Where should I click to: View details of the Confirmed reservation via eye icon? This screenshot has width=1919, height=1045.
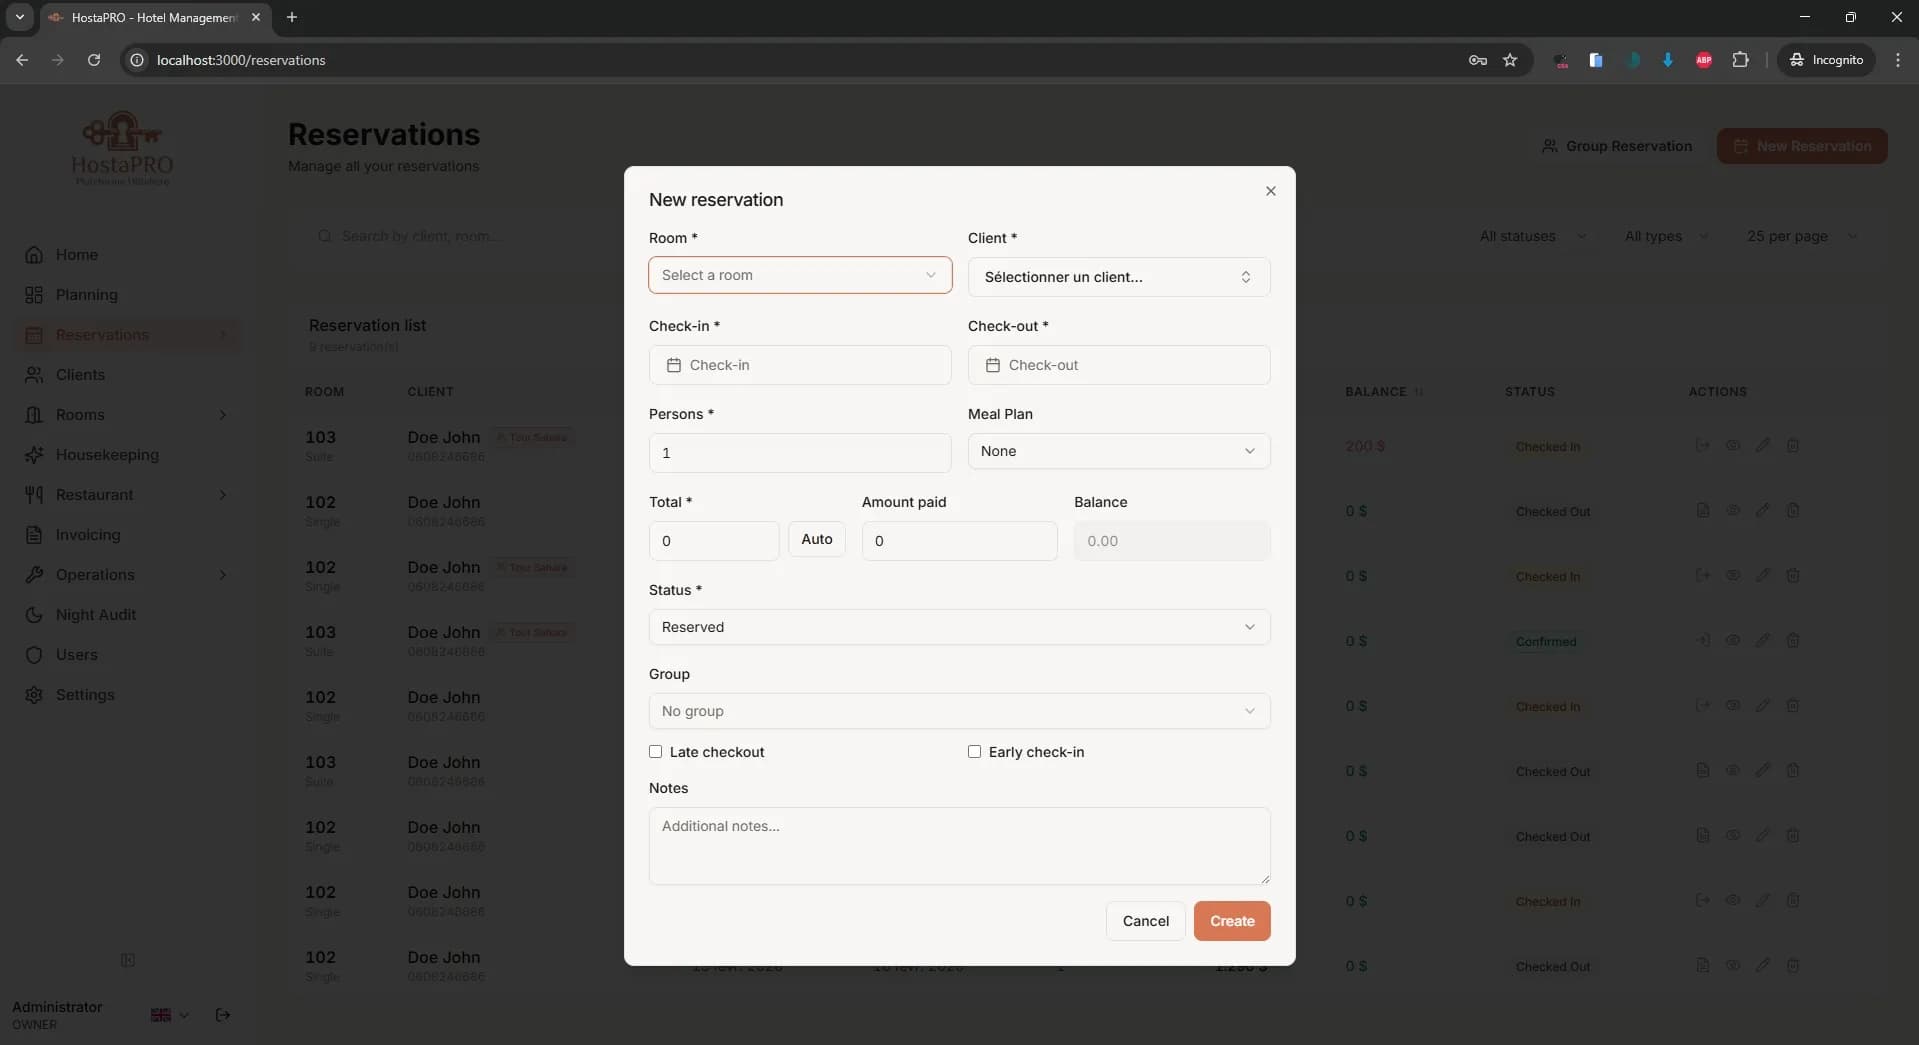[x=1733, y=640]
